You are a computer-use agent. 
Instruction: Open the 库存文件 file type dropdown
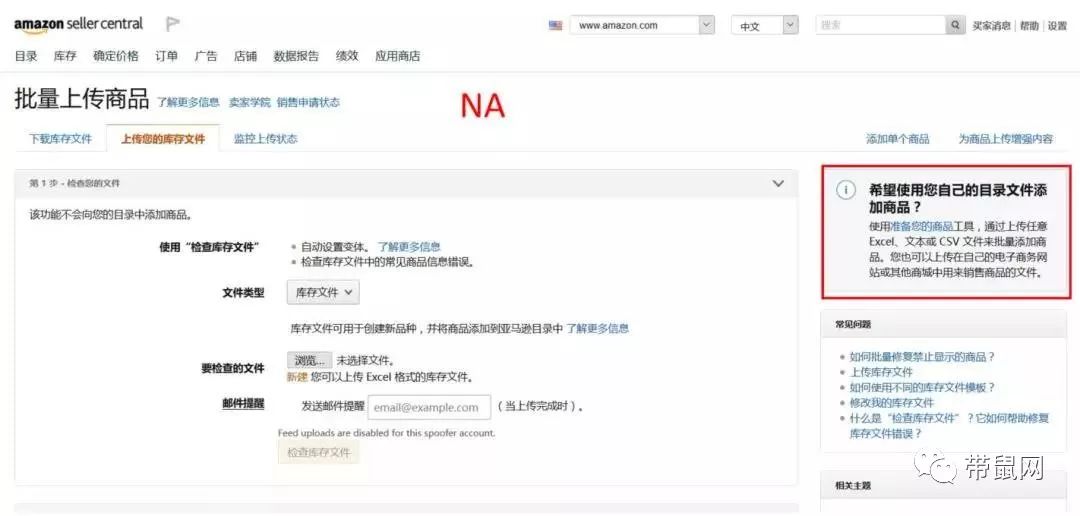[323, 293]
